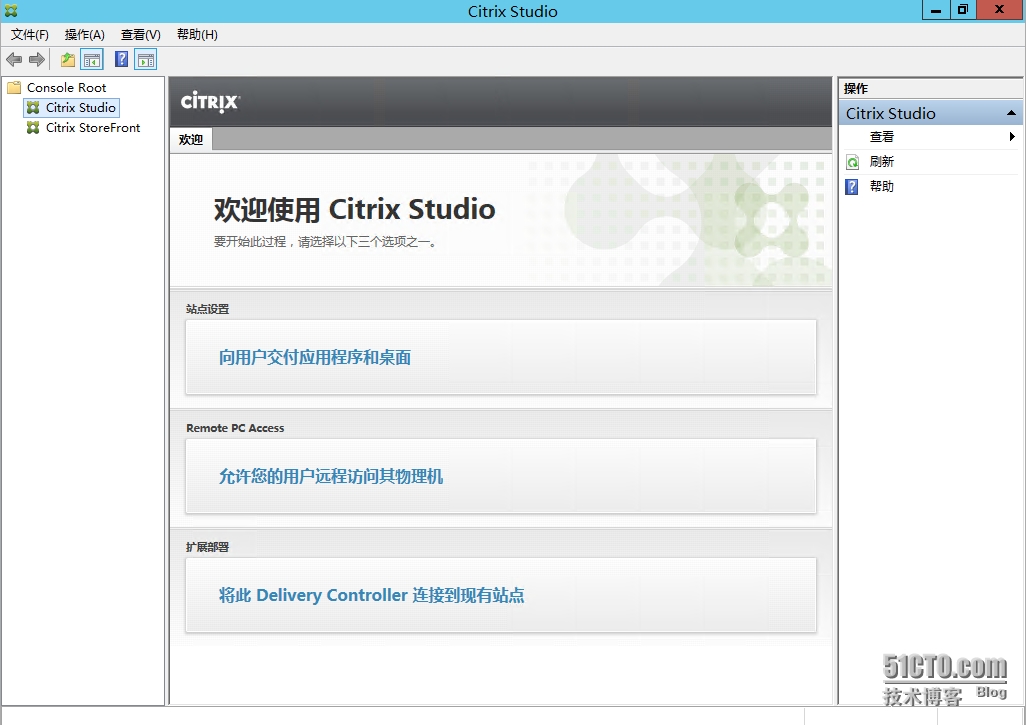
Task: Expand the 查看 submenu arrow
Action: point(1012,137)
